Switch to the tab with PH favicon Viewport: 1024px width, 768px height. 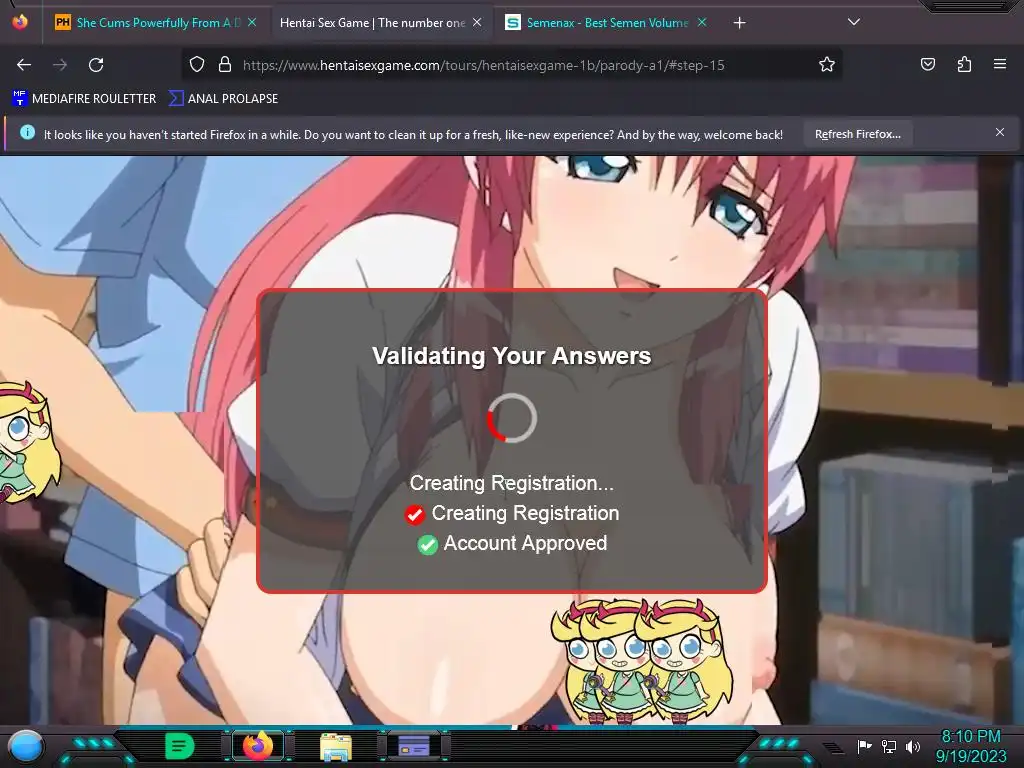click(x=155, y=23)
